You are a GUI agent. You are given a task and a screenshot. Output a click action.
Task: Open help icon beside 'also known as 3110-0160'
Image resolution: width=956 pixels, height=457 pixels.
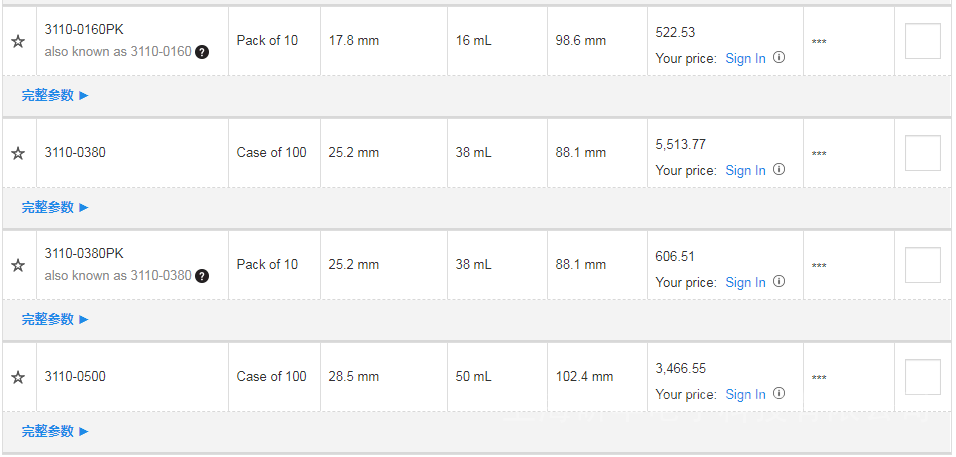202,52
